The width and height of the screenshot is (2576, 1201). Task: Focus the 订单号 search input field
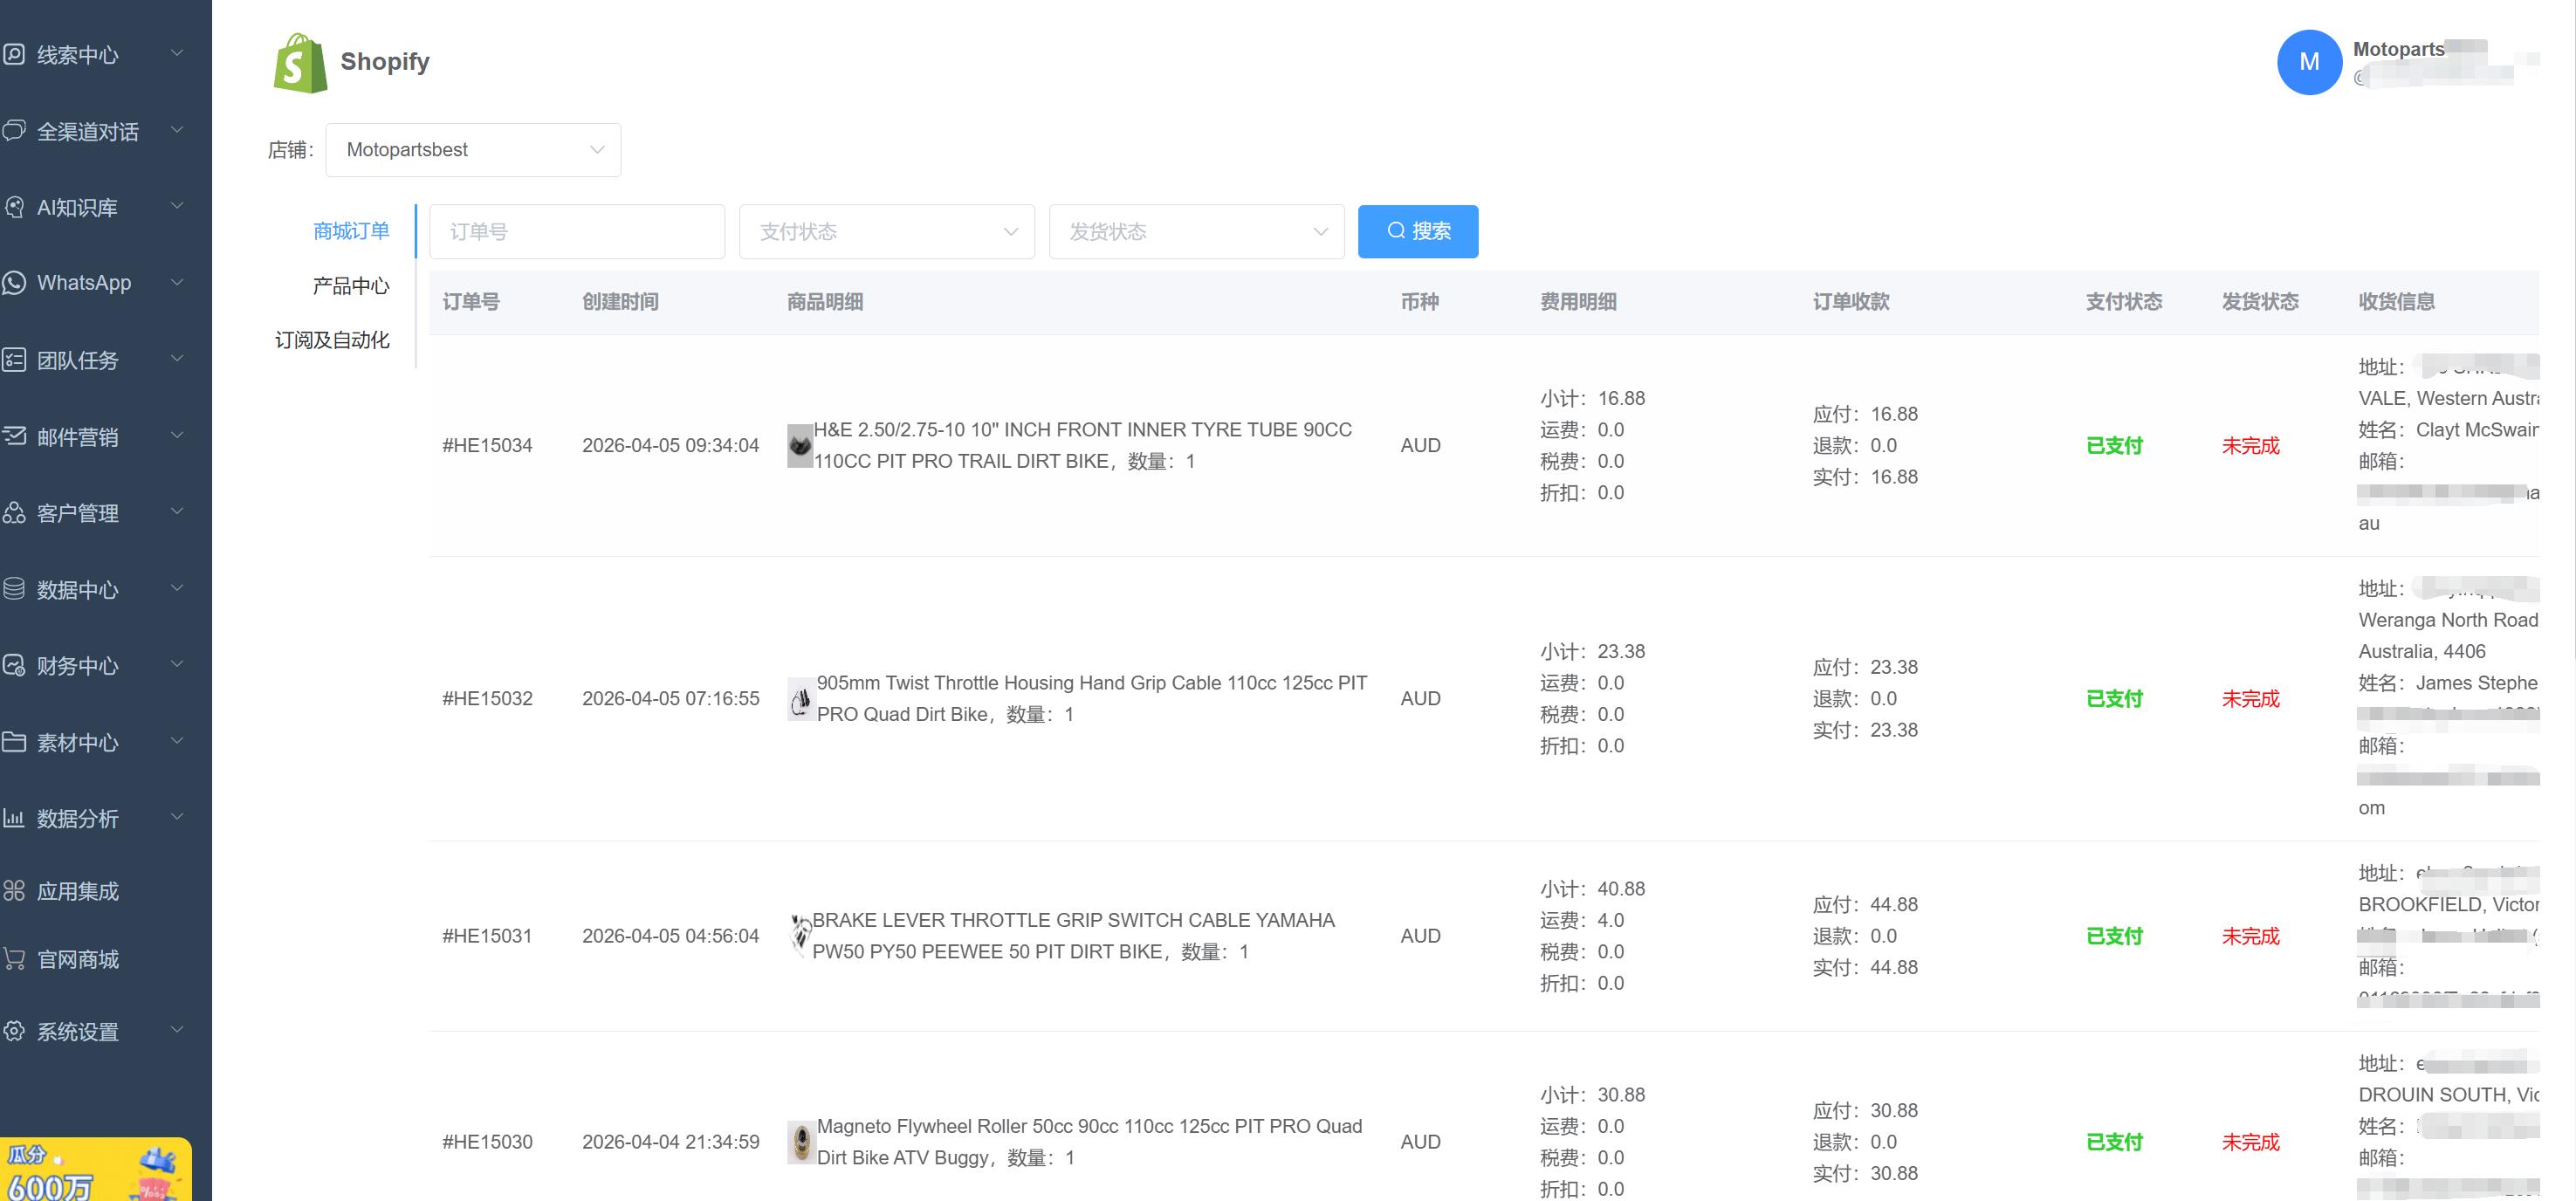click(x=577, y=232)
